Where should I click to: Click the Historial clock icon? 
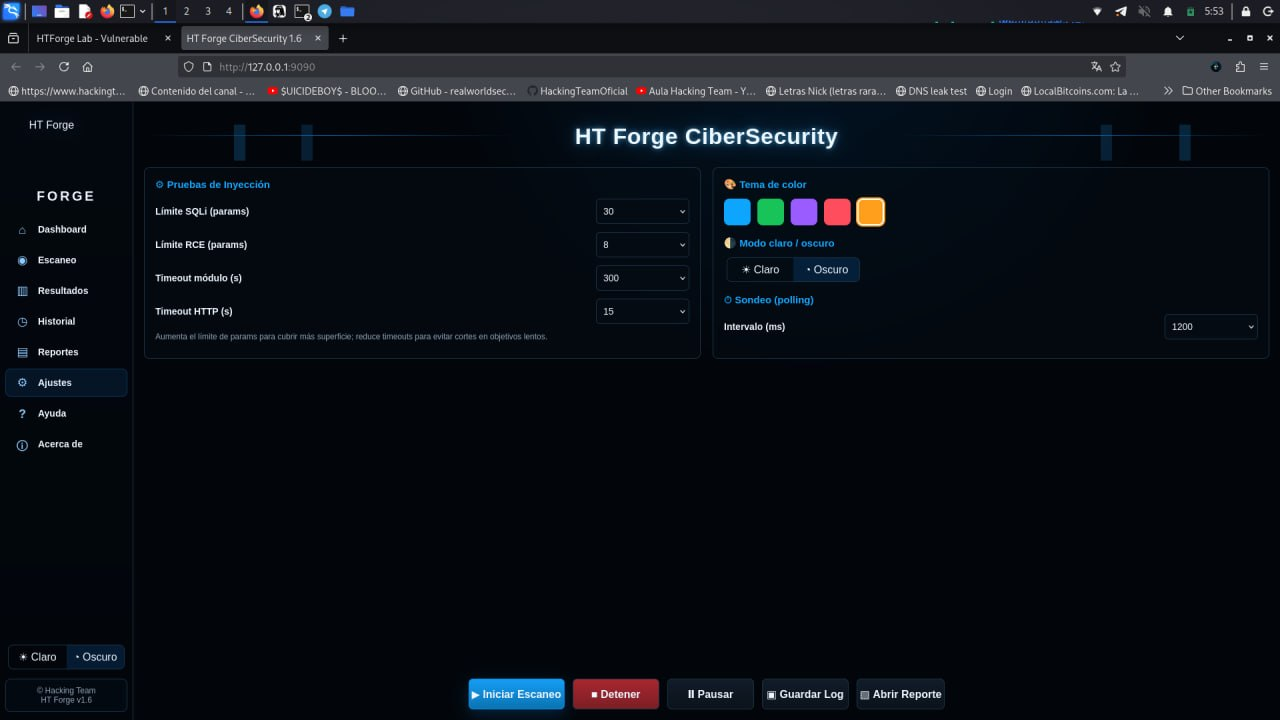point(22,322)
